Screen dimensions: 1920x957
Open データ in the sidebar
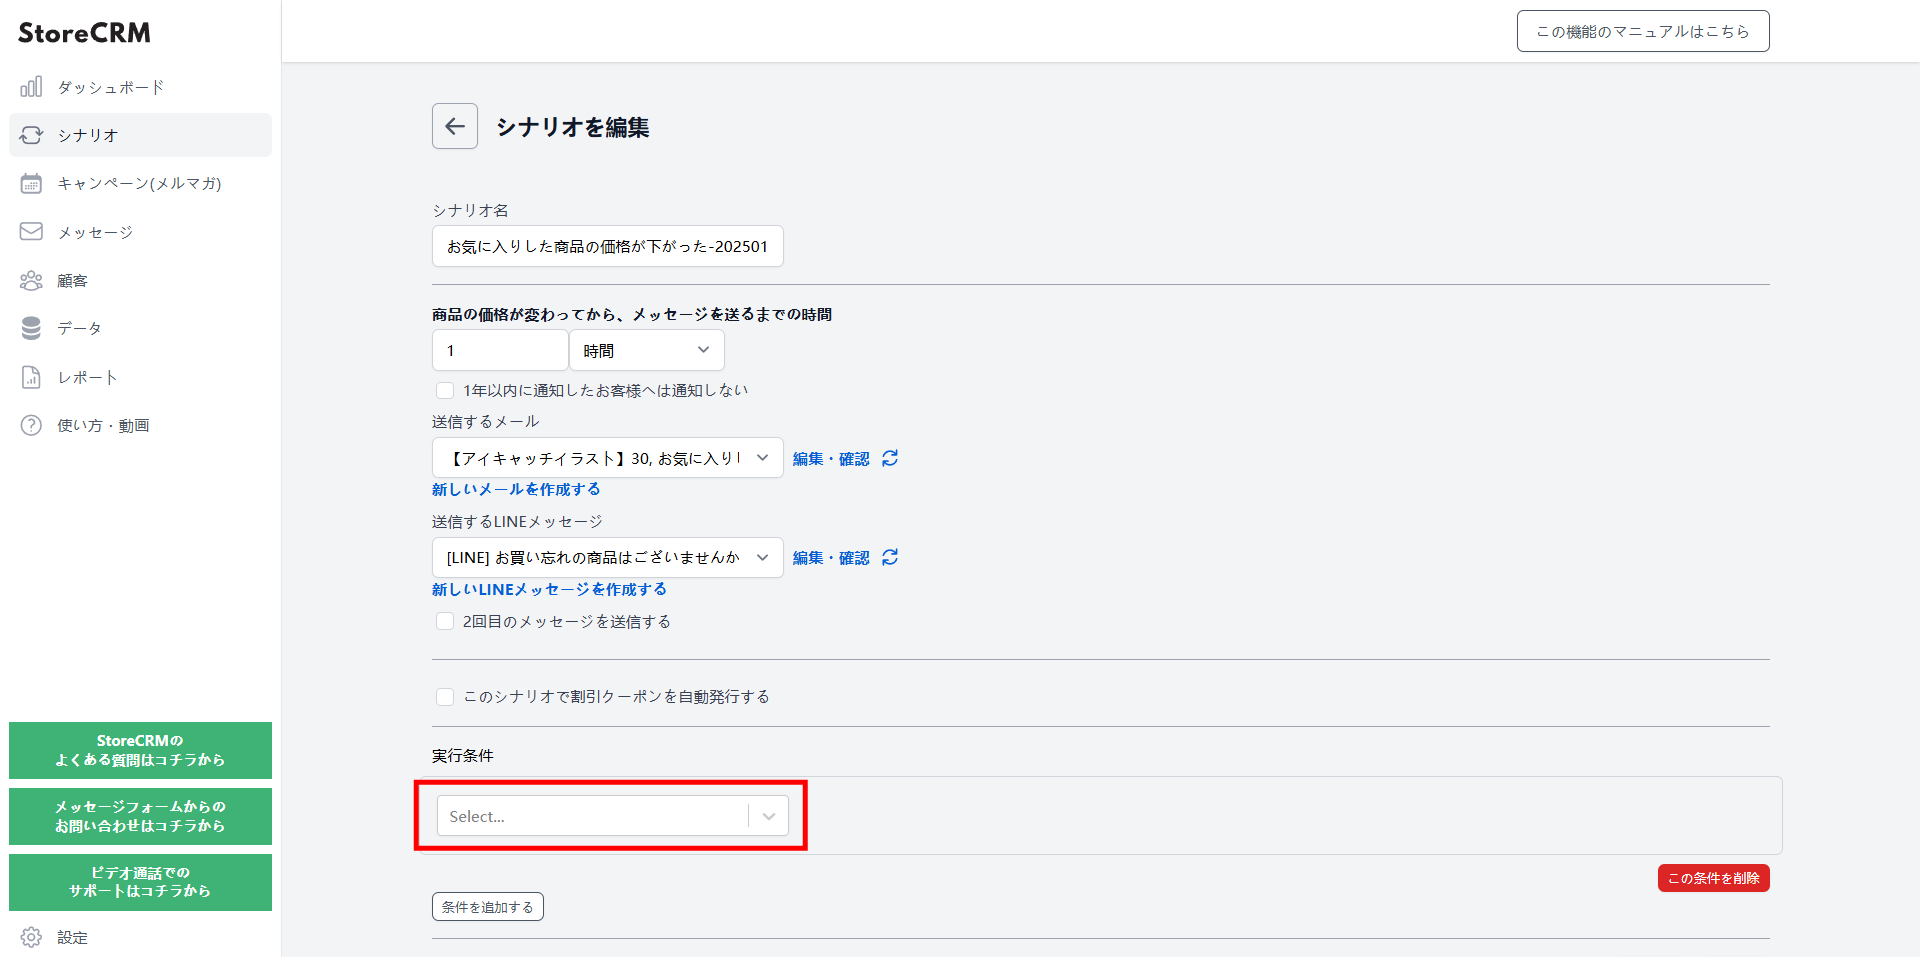(x=140, y=328)
